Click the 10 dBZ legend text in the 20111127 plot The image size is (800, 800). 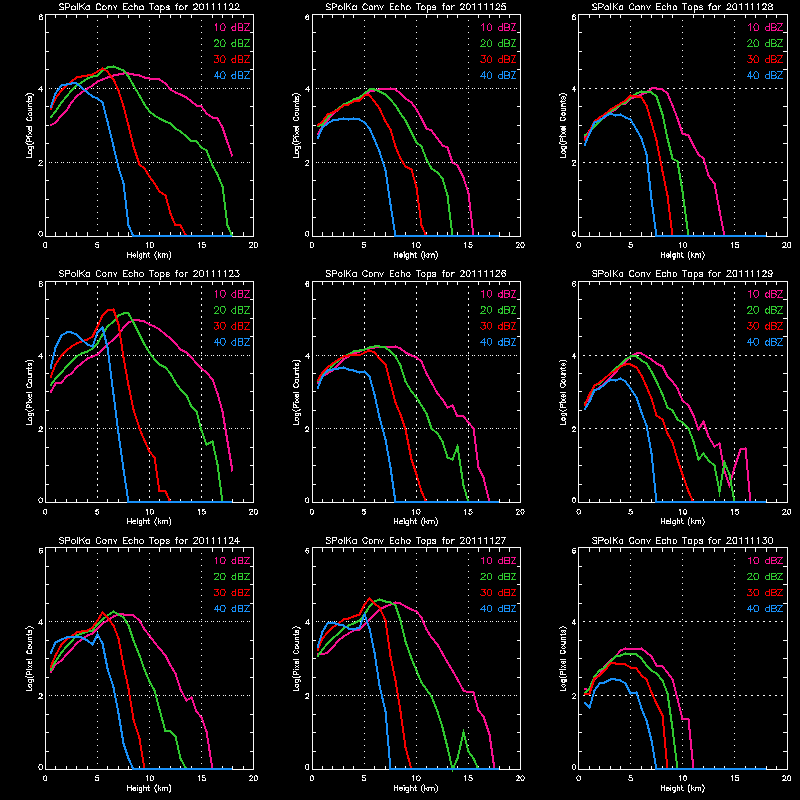pyautogui.click(x=498, y=561)
